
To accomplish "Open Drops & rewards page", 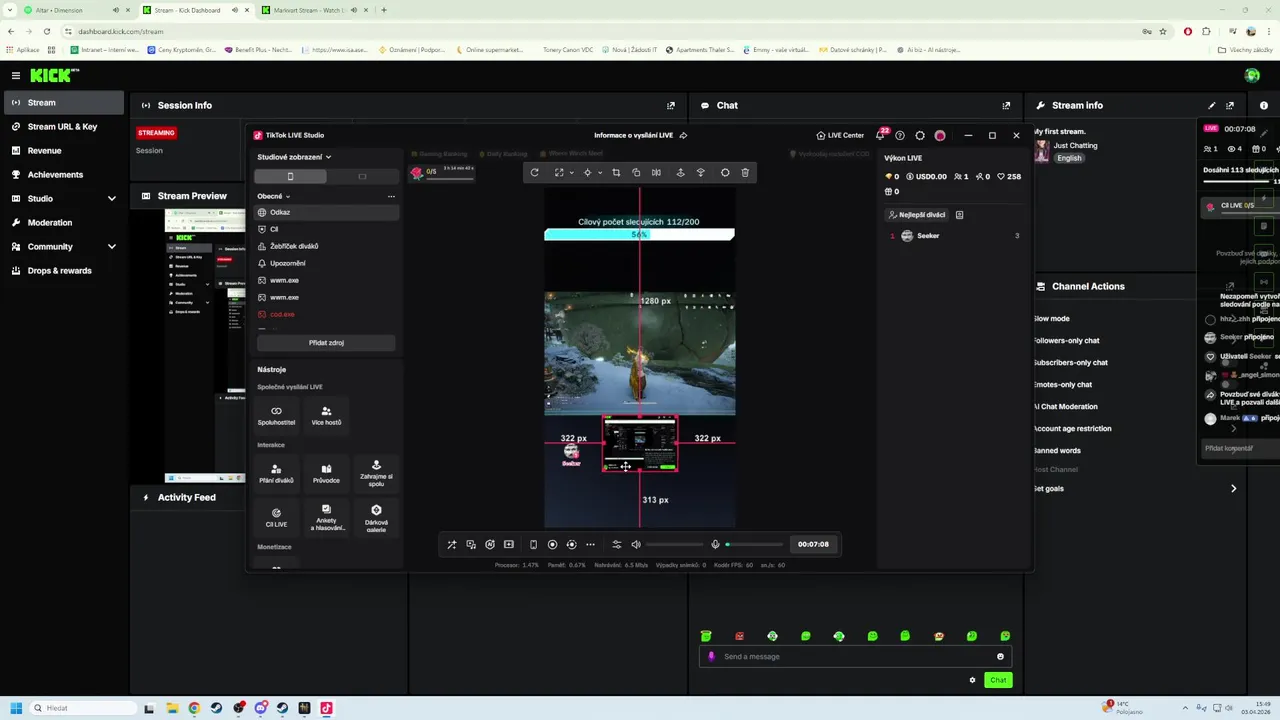I will pos(62,271).
